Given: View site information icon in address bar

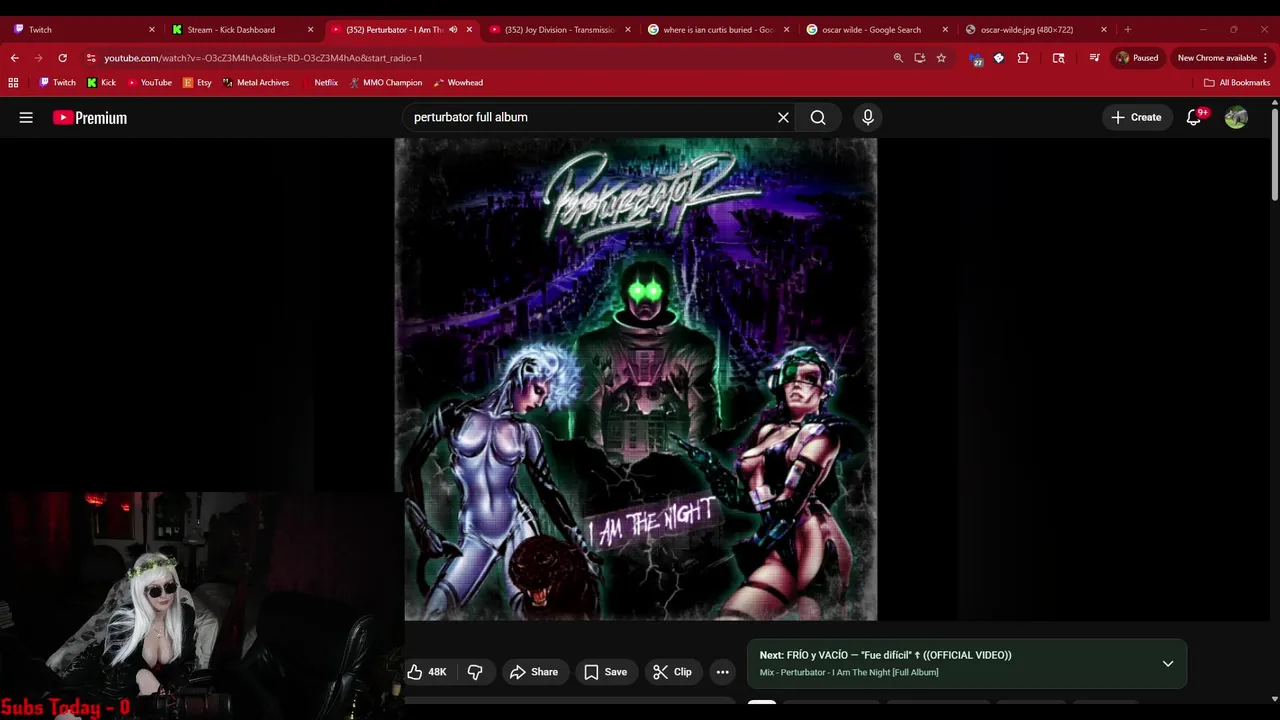Looking at the screenshot, I should [x=91, y=58].
